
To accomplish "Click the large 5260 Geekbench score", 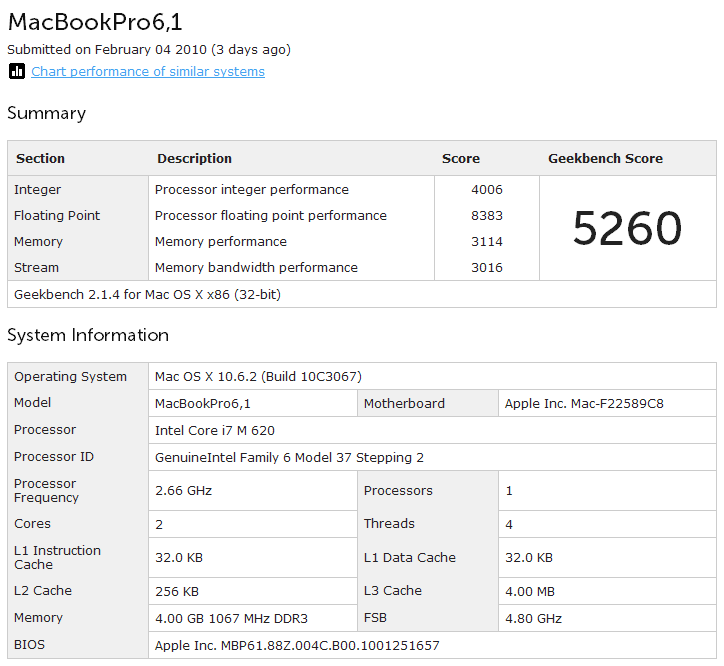I will [627, 228].
